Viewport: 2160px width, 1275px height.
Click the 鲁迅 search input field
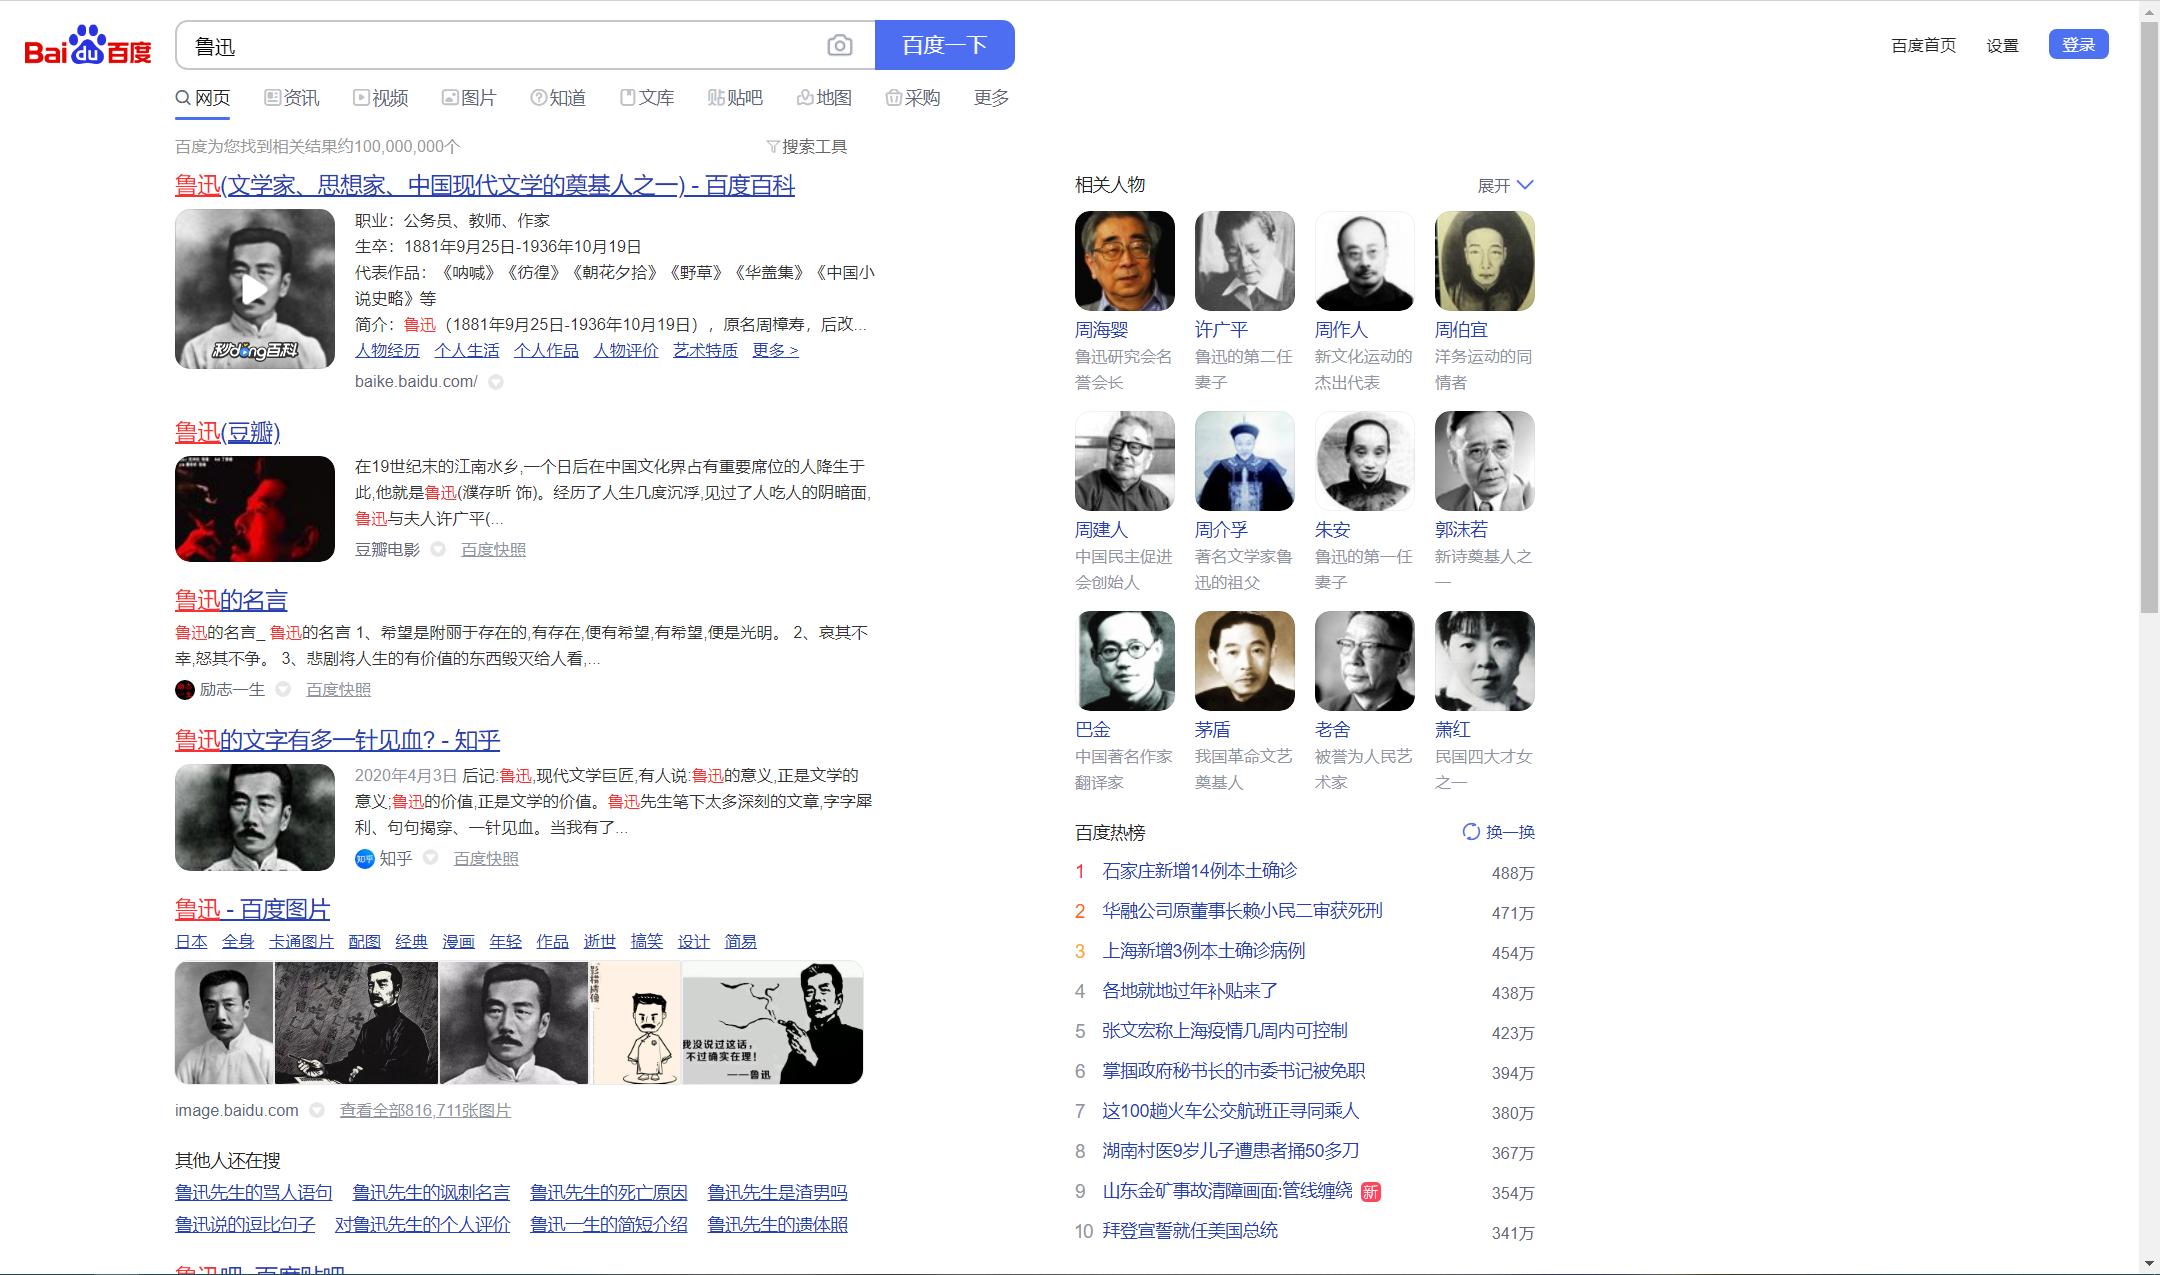tap(500, 44)
